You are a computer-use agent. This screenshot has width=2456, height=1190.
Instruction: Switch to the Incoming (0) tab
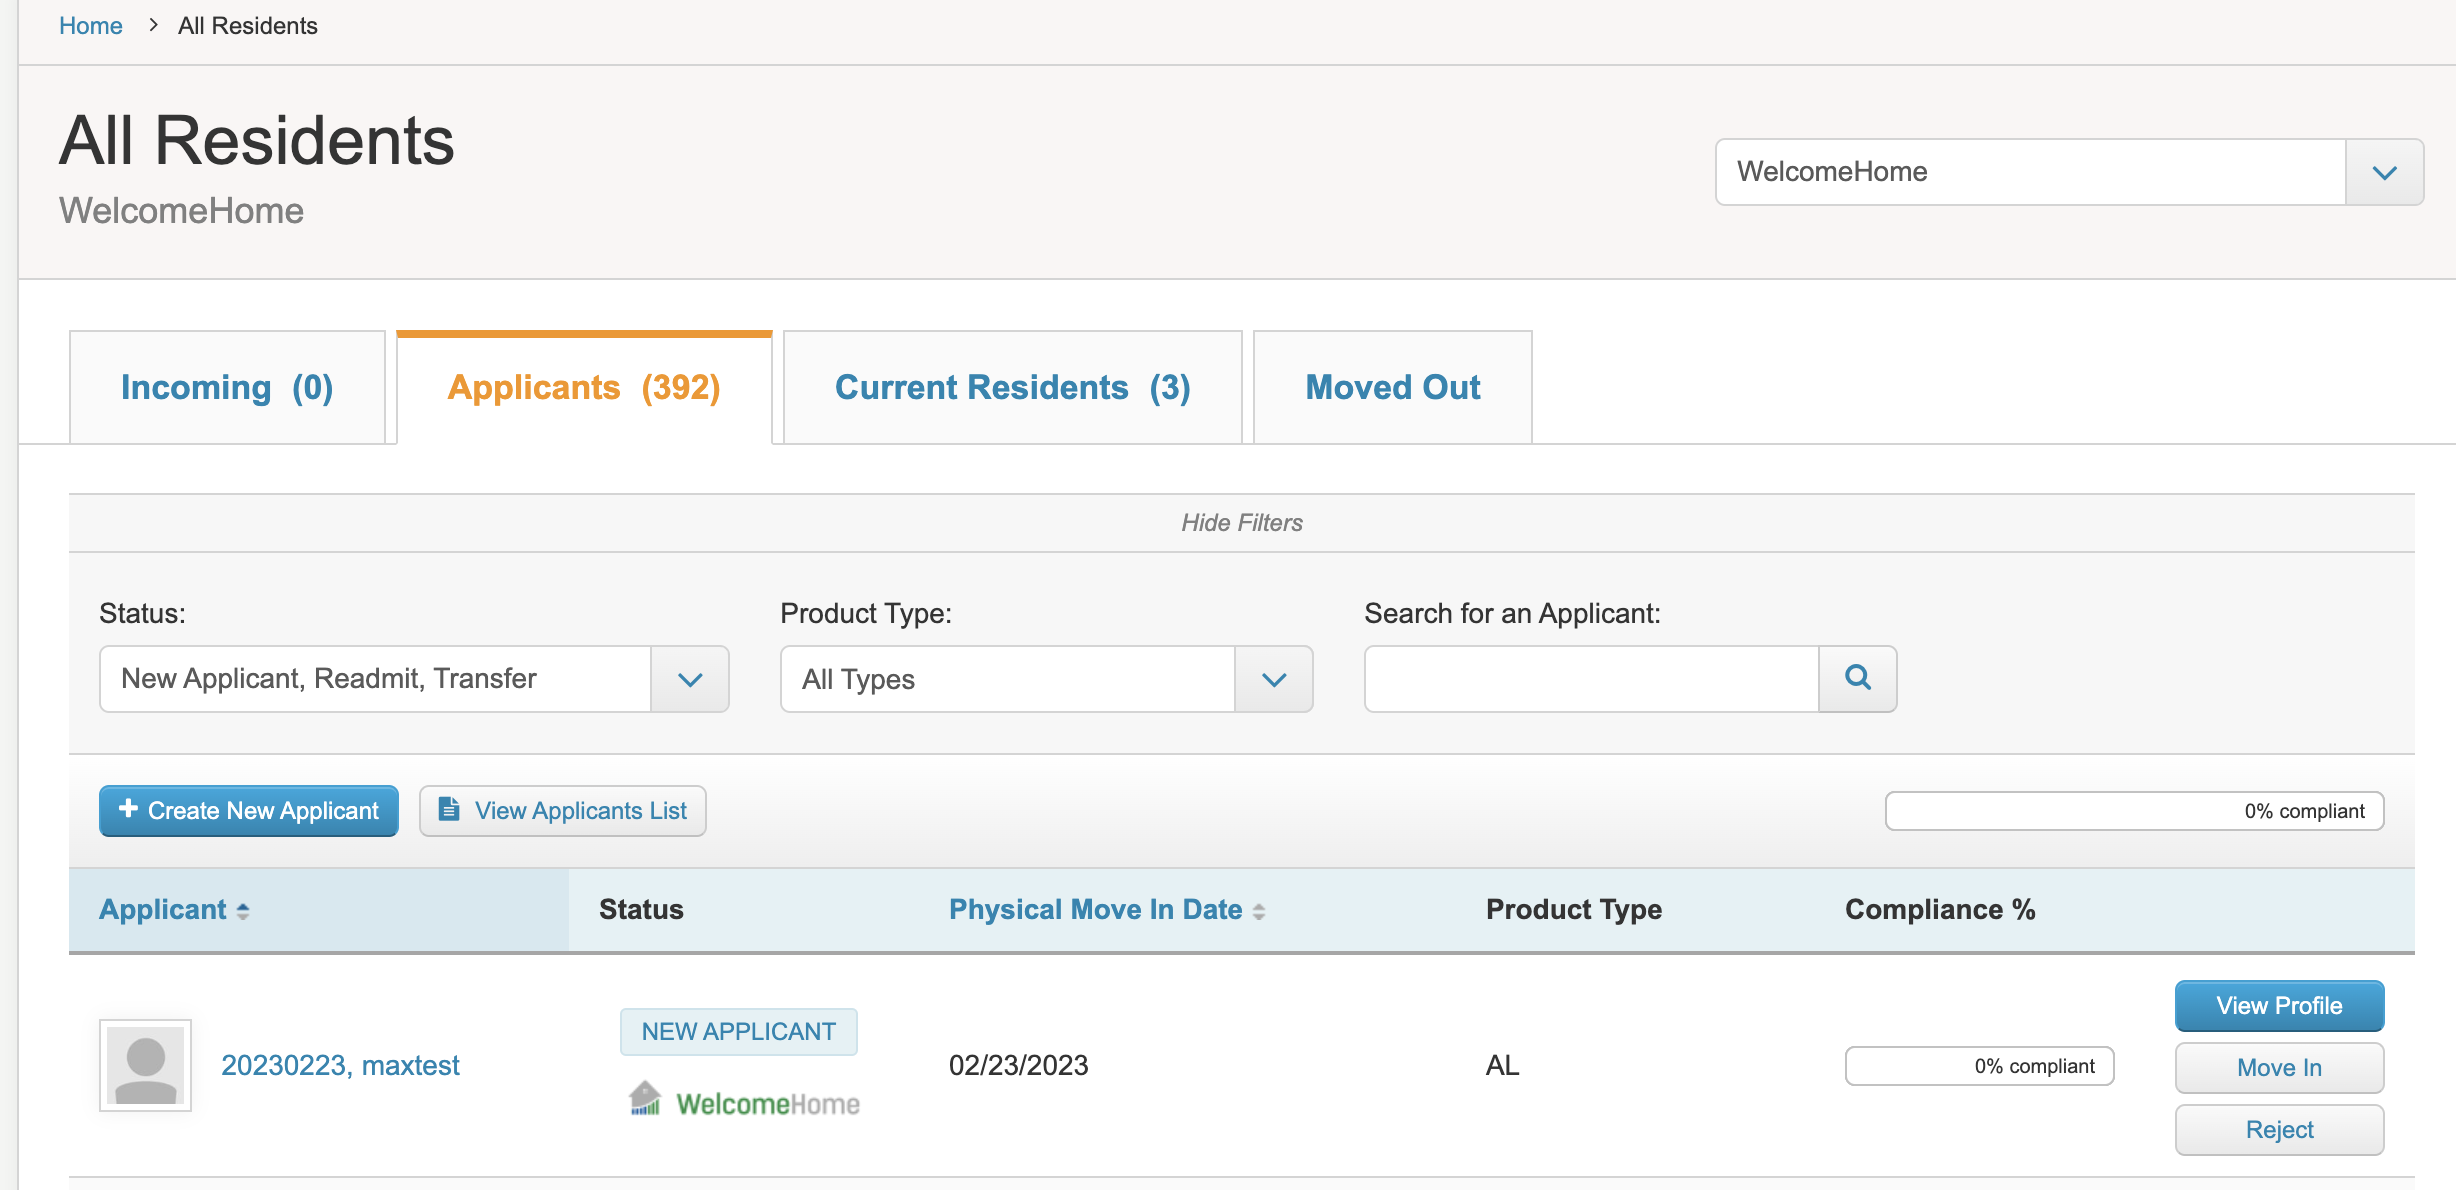[227, 387]
